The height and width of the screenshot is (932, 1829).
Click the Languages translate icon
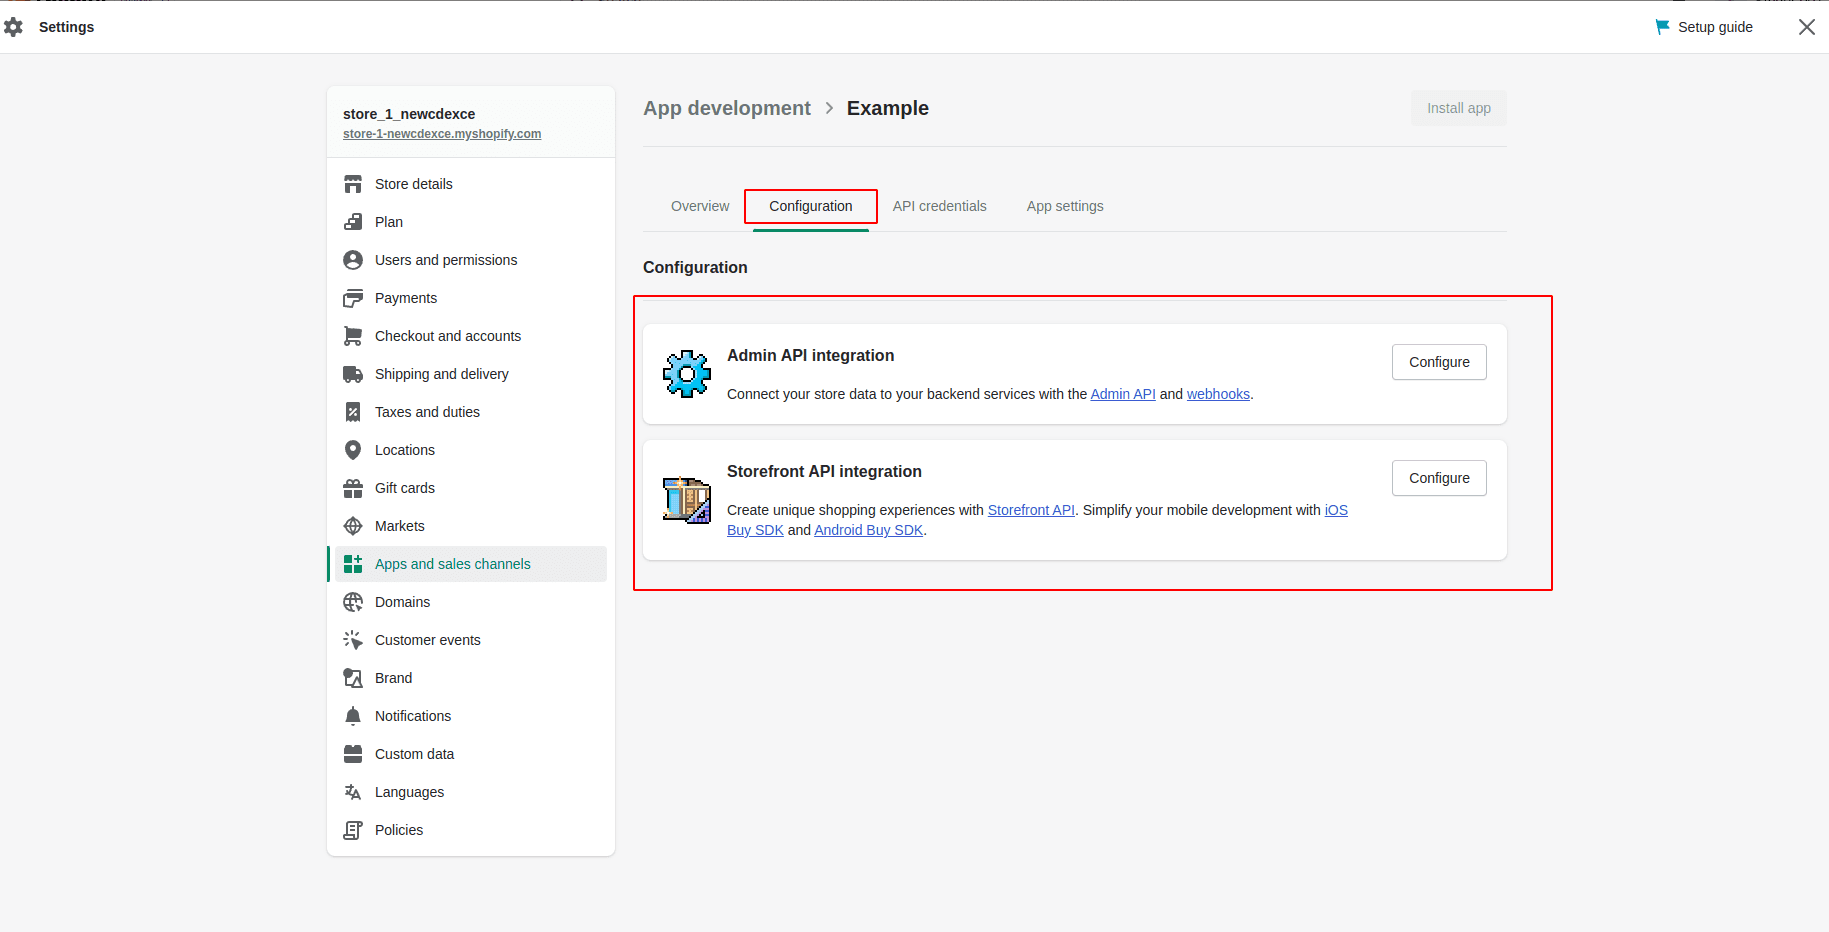353,792
